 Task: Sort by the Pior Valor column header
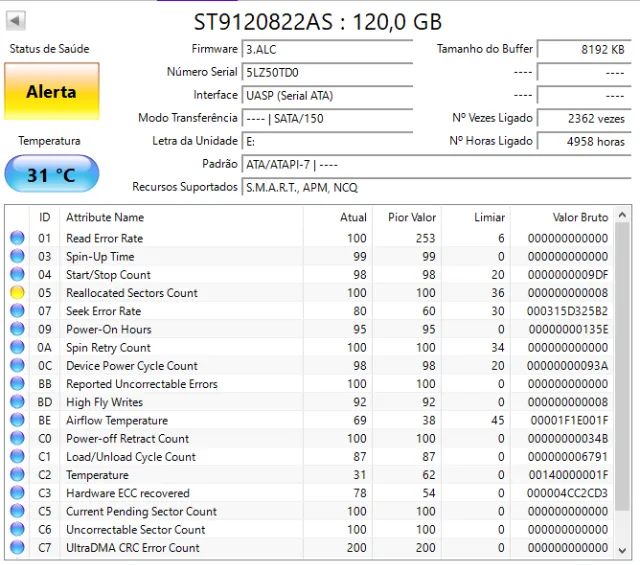click(407, 217)
